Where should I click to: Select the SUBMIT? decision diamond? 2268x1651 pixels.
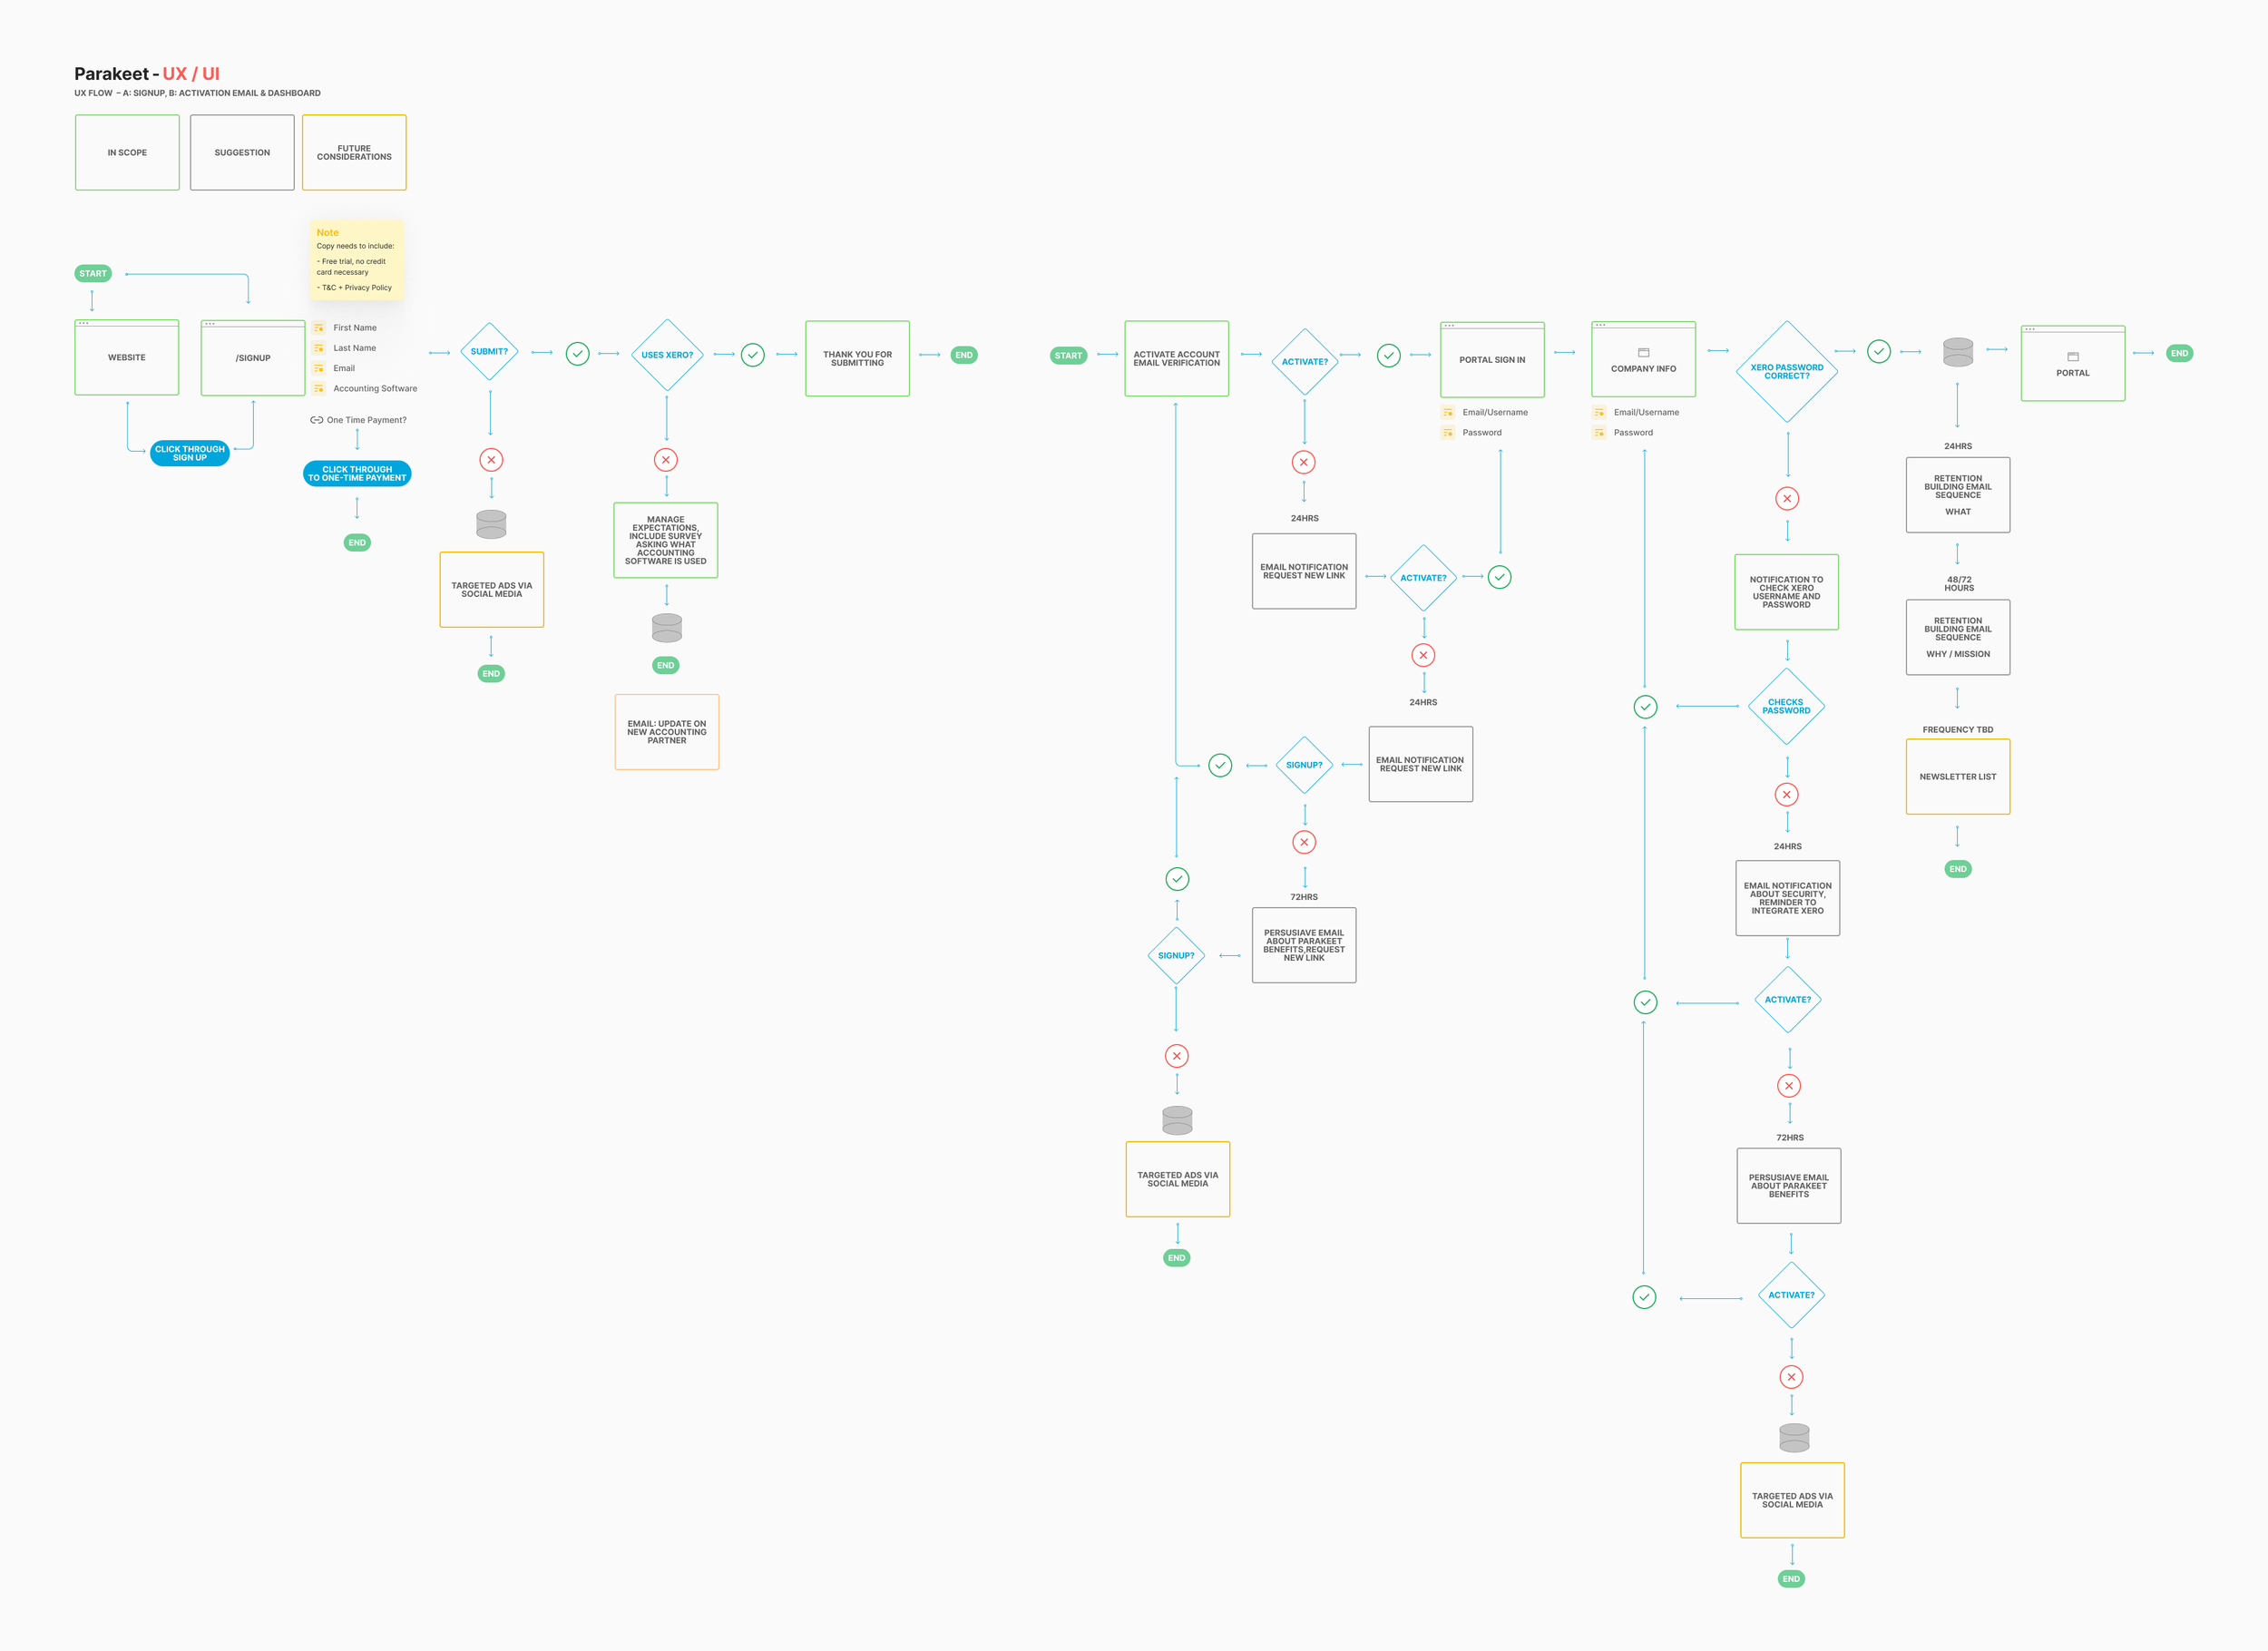(489, 352)
